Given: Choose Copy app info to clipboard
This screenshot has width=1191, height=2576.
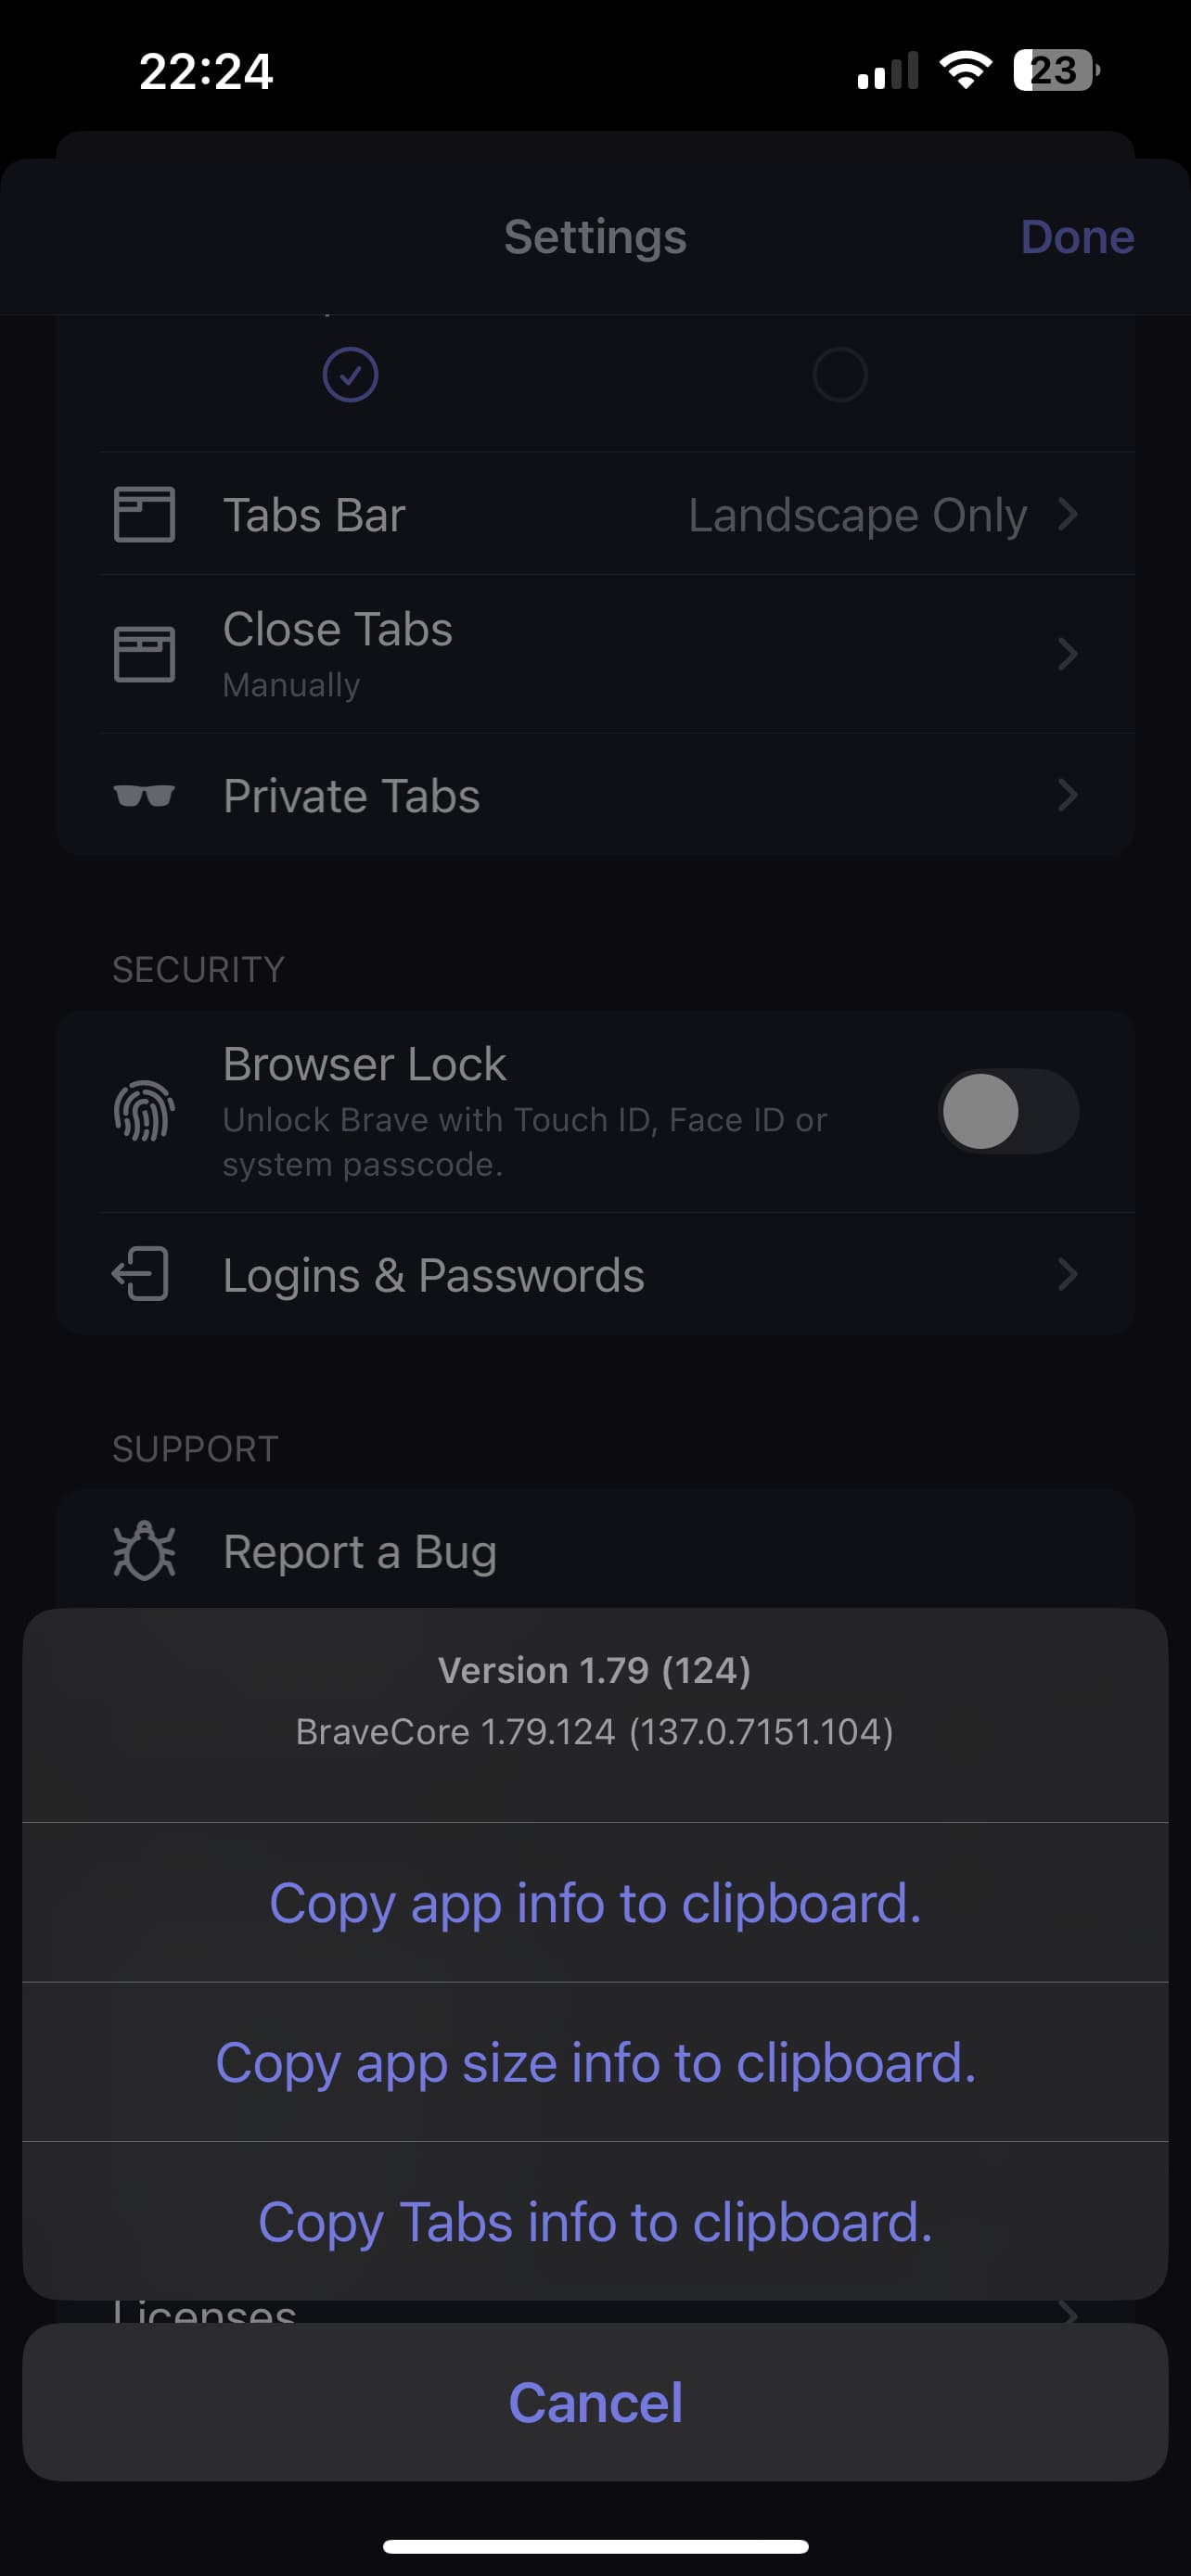Looking at the screenshot, I should pyautogui.click(x=595, y=1902).
